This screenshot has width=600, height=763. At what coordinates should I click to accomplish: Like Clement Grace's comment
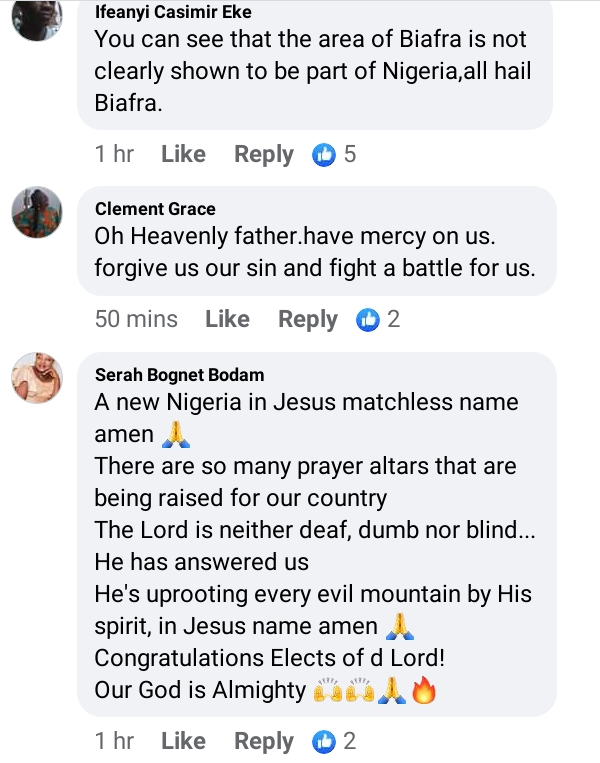(227, 320)
